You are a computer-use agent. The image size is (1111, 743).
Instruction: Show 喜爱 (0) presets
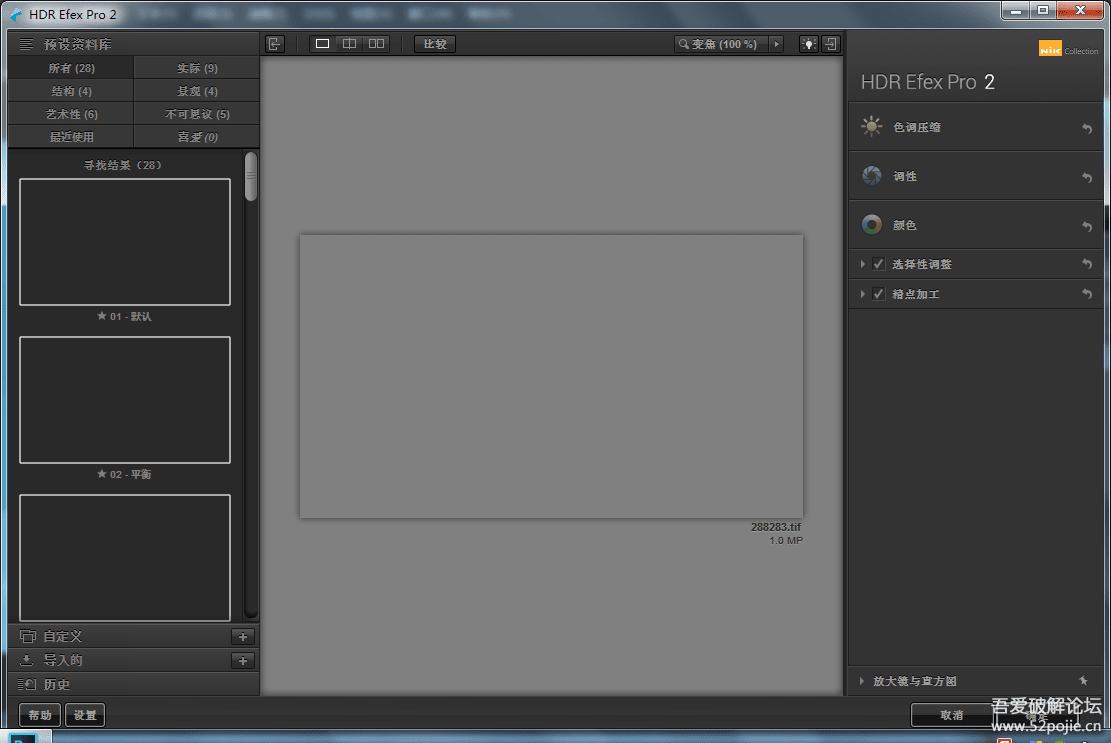(x=197, y=137)
